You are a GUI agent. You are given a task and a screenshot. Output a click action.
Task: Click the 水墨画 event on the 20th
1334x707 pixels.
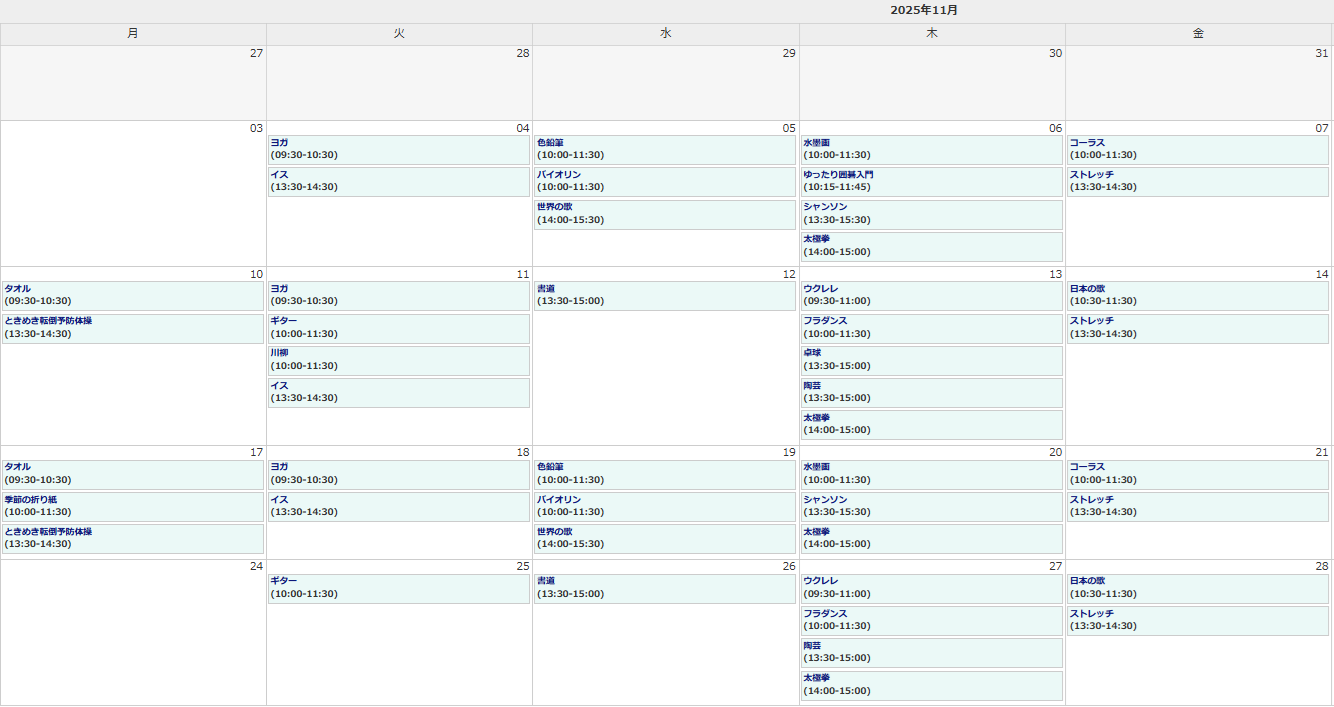(x=931, y=474)
